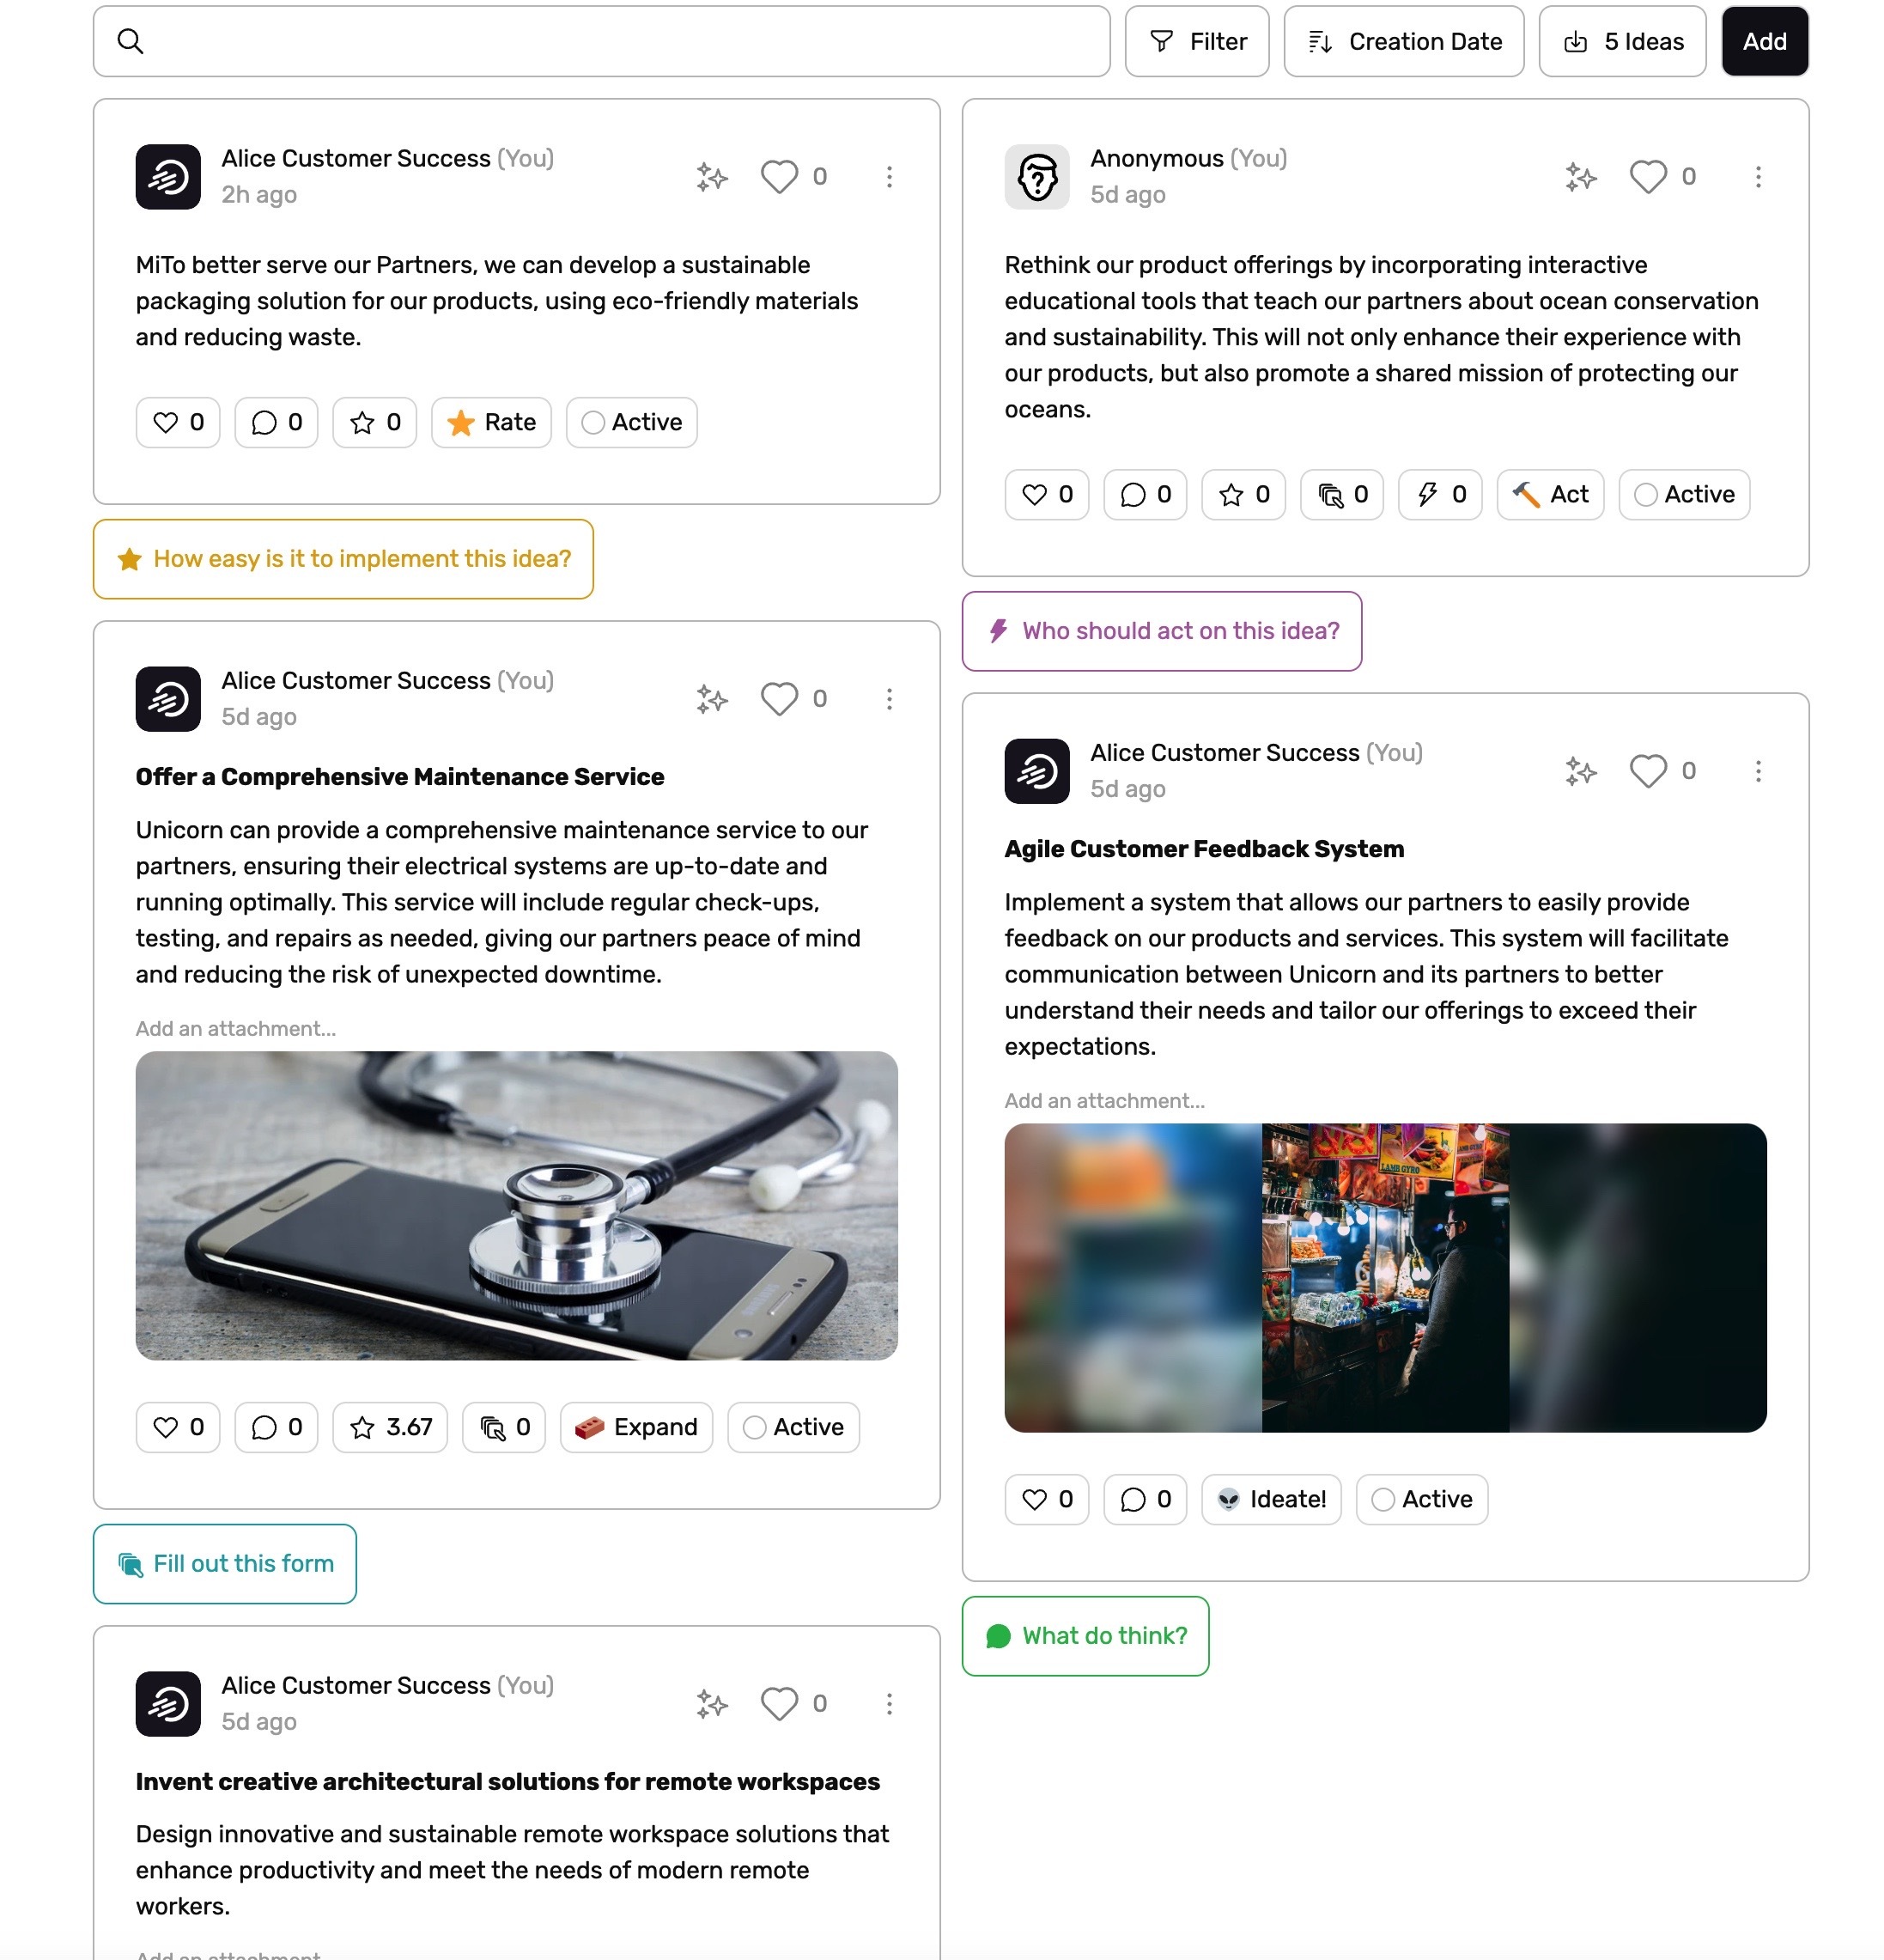1884x1960 pixels.
Task: Click the Rate star button
Action: 491,423
